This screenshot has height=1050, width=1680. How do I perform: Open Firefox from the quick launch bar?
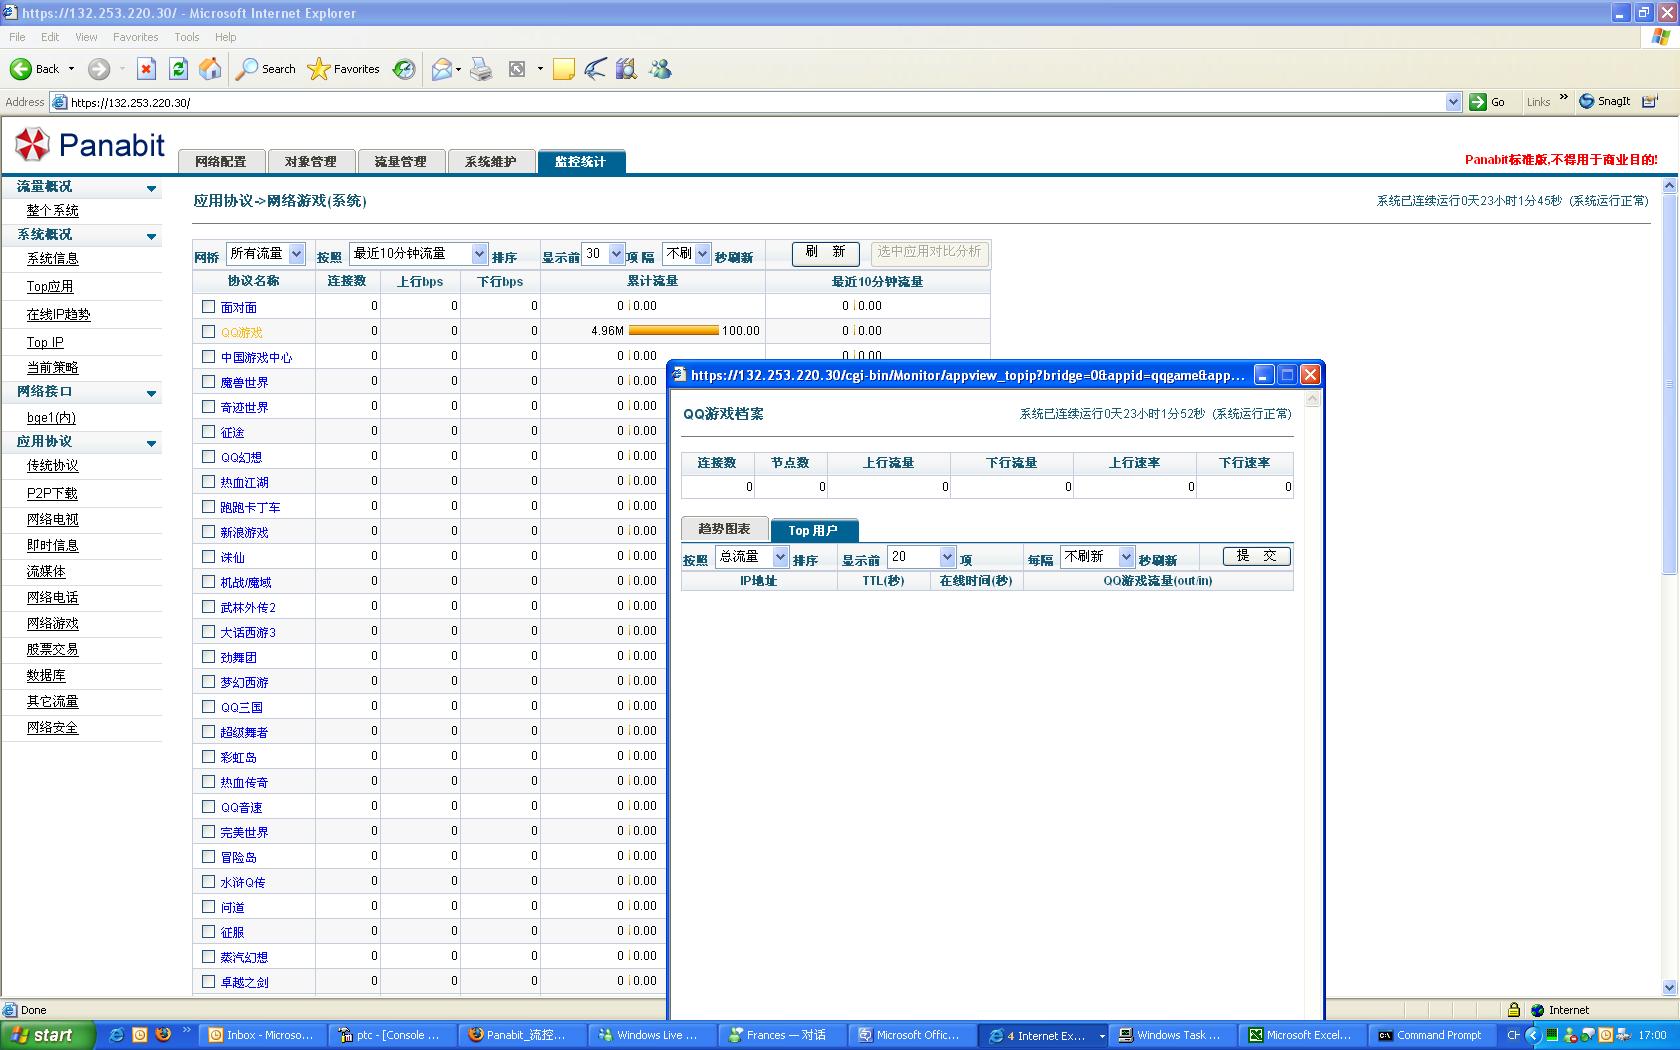[163, 1035]
